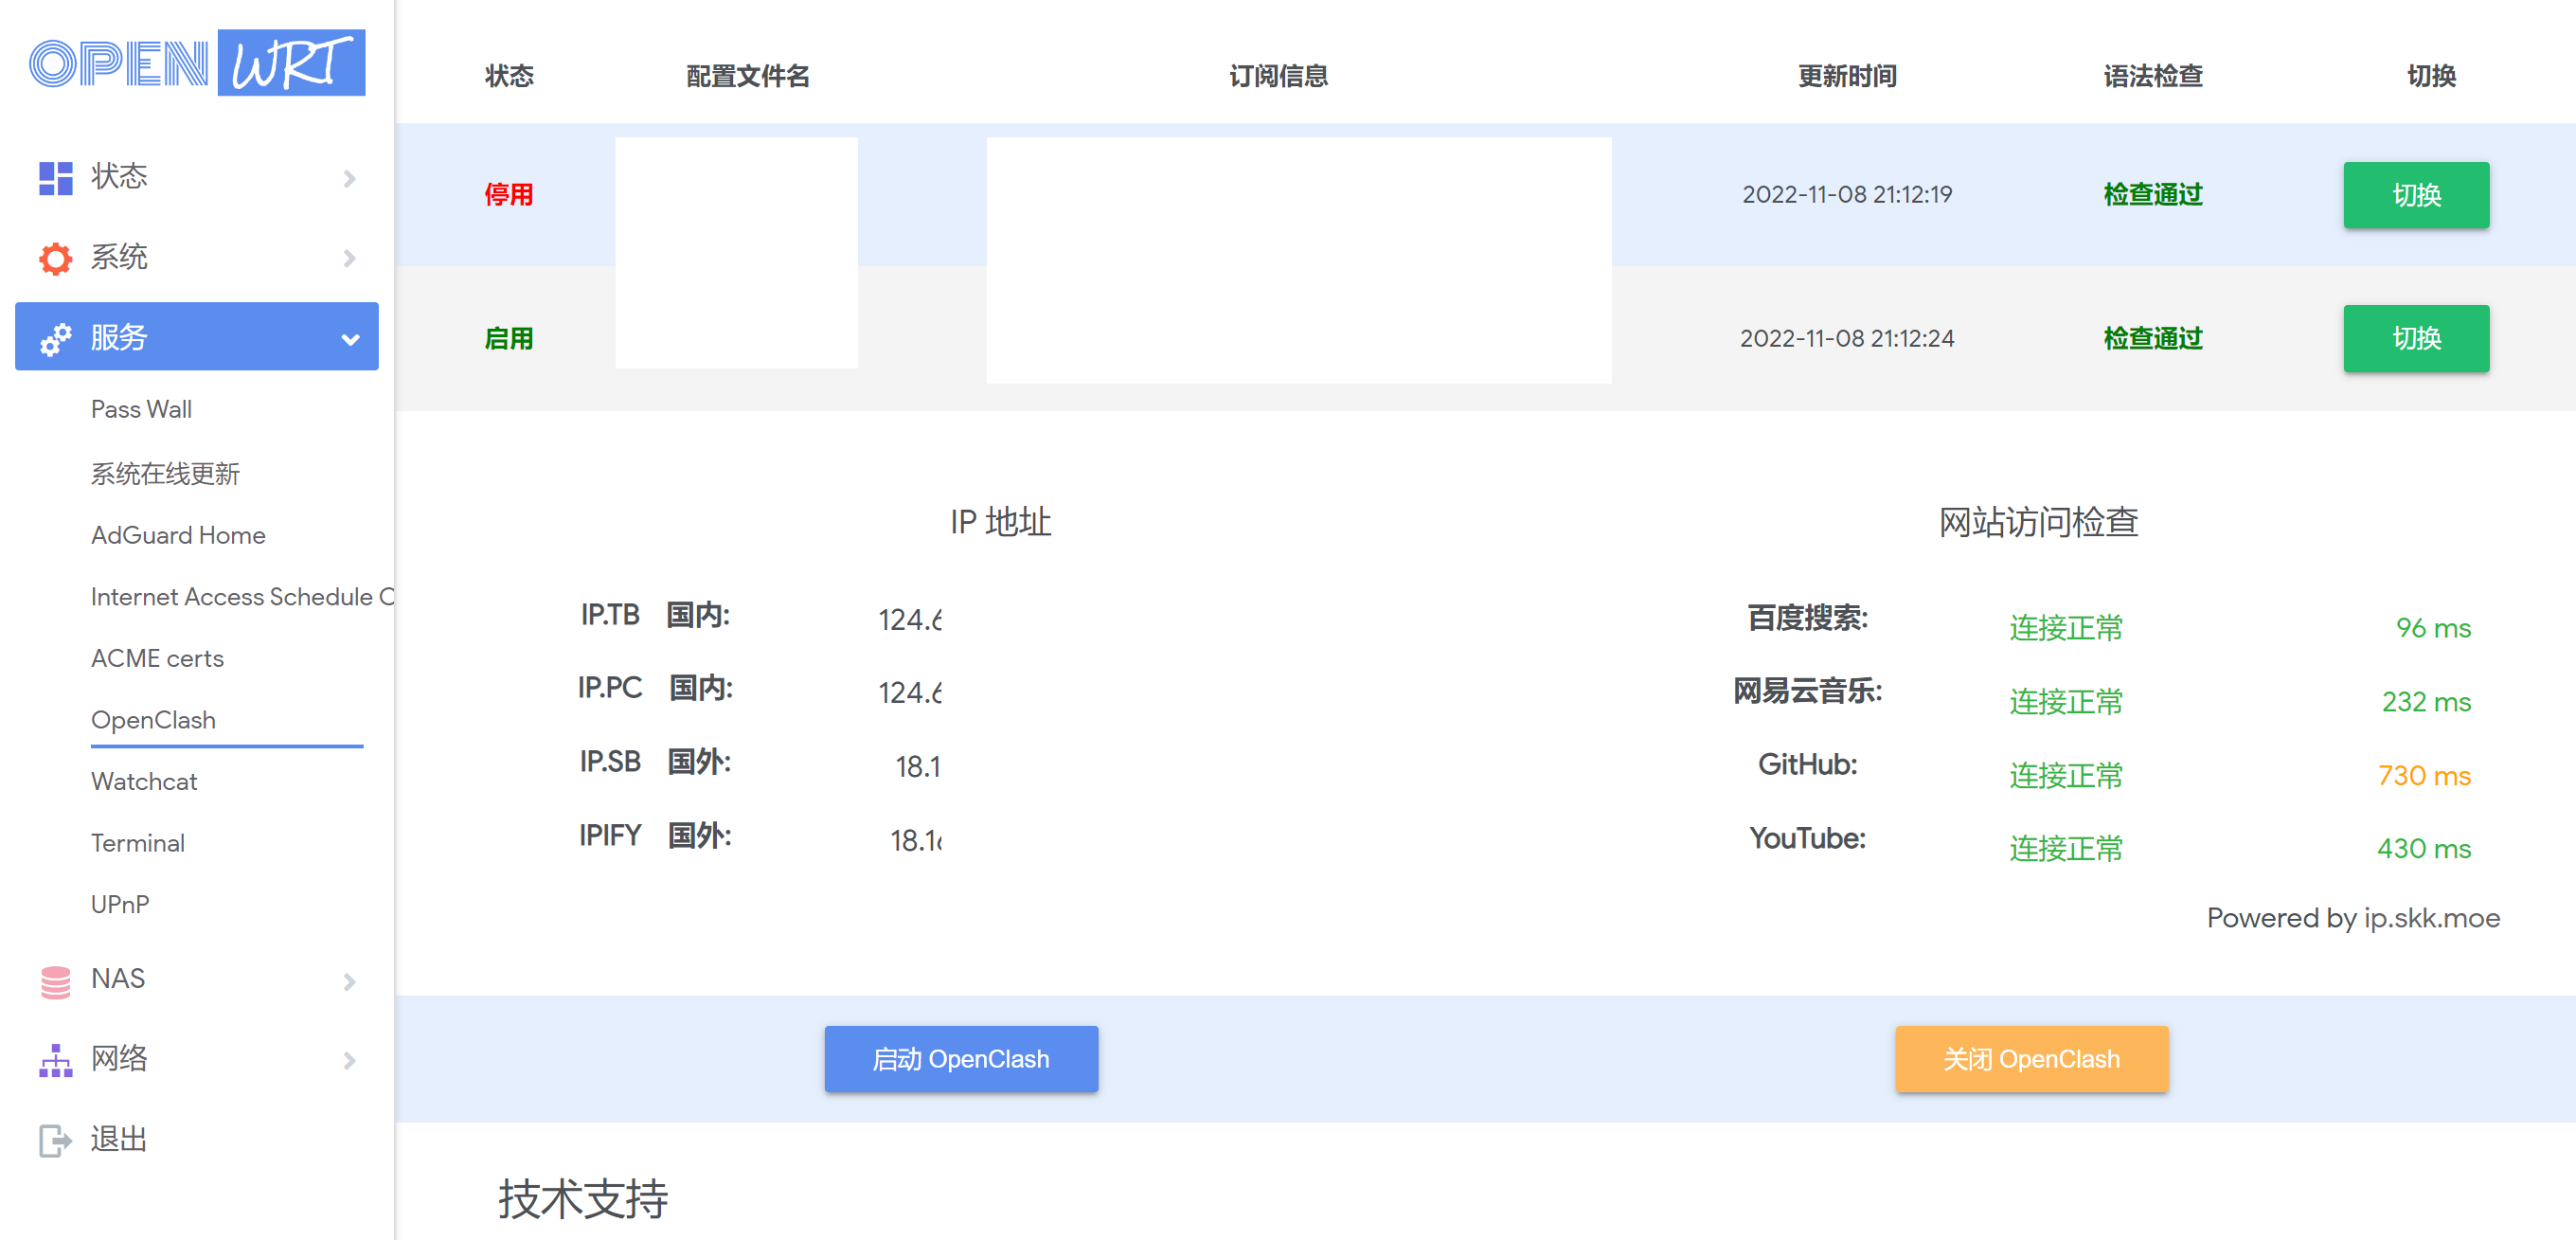Click update time 2022-11-08 21:12:24

tap(1847, 339)
